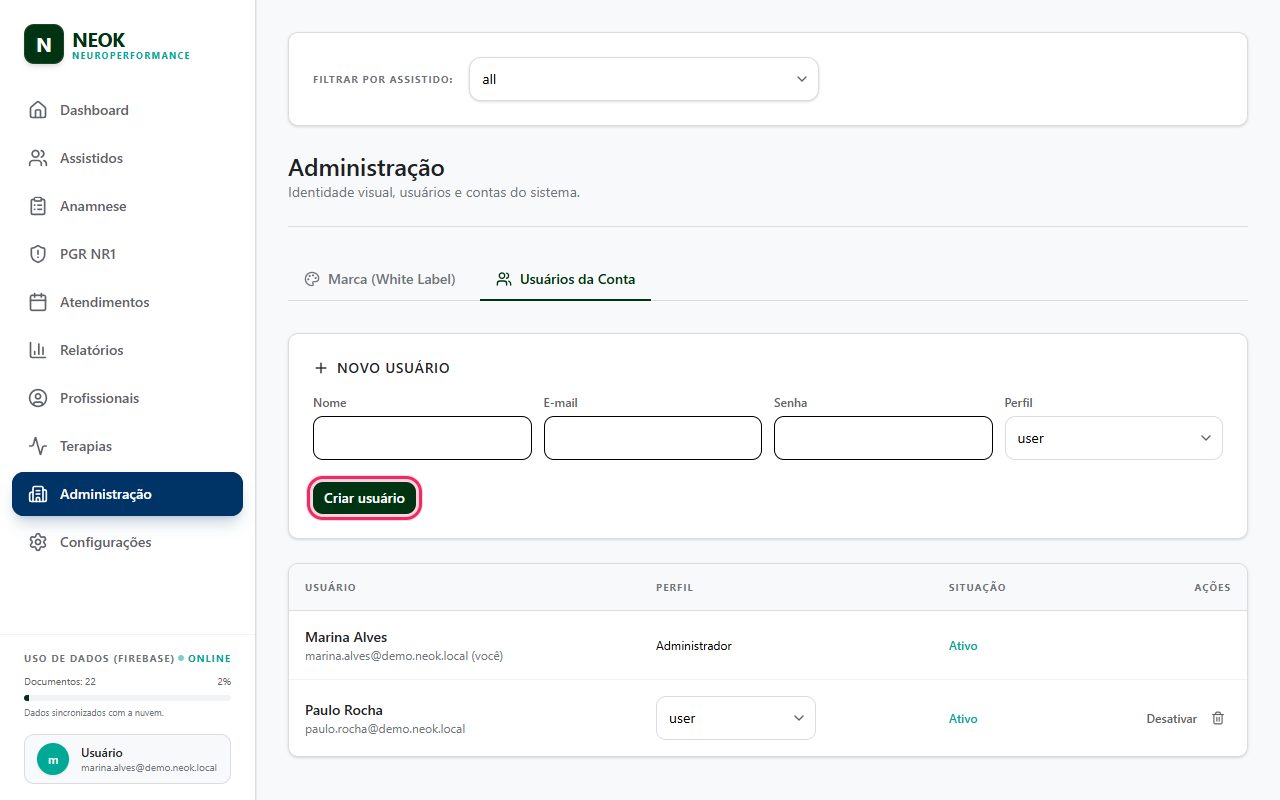Click Ativo status for Paulo Rocha
Viewport: 1280px width, 800px height.
click(x=963, y=719)
